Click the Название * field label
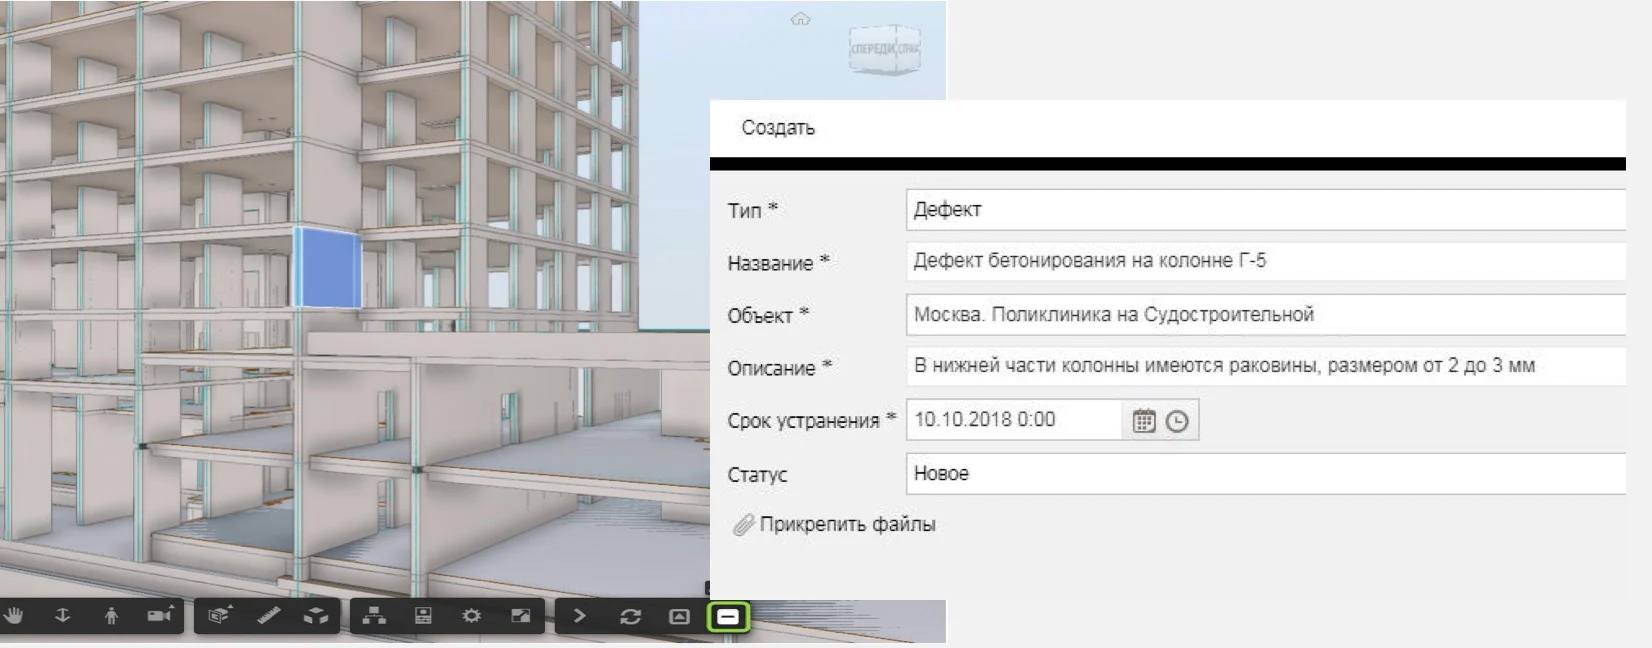This screenshot has width=1652, height=648. 778,263
